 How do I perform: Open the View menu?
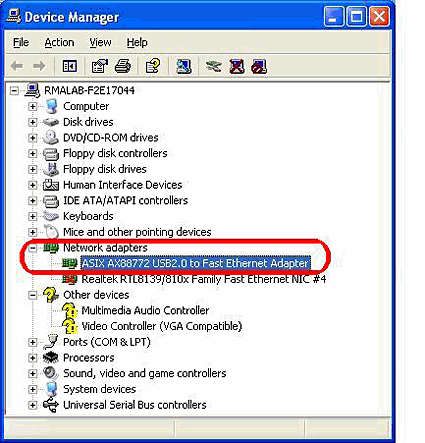point(100,42)
